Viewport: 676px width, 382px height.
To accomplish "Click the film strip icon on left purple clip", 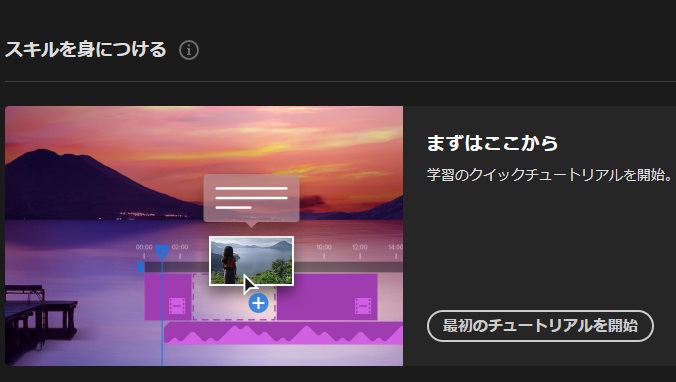I will pyautogui.click(x=177, y=306).
